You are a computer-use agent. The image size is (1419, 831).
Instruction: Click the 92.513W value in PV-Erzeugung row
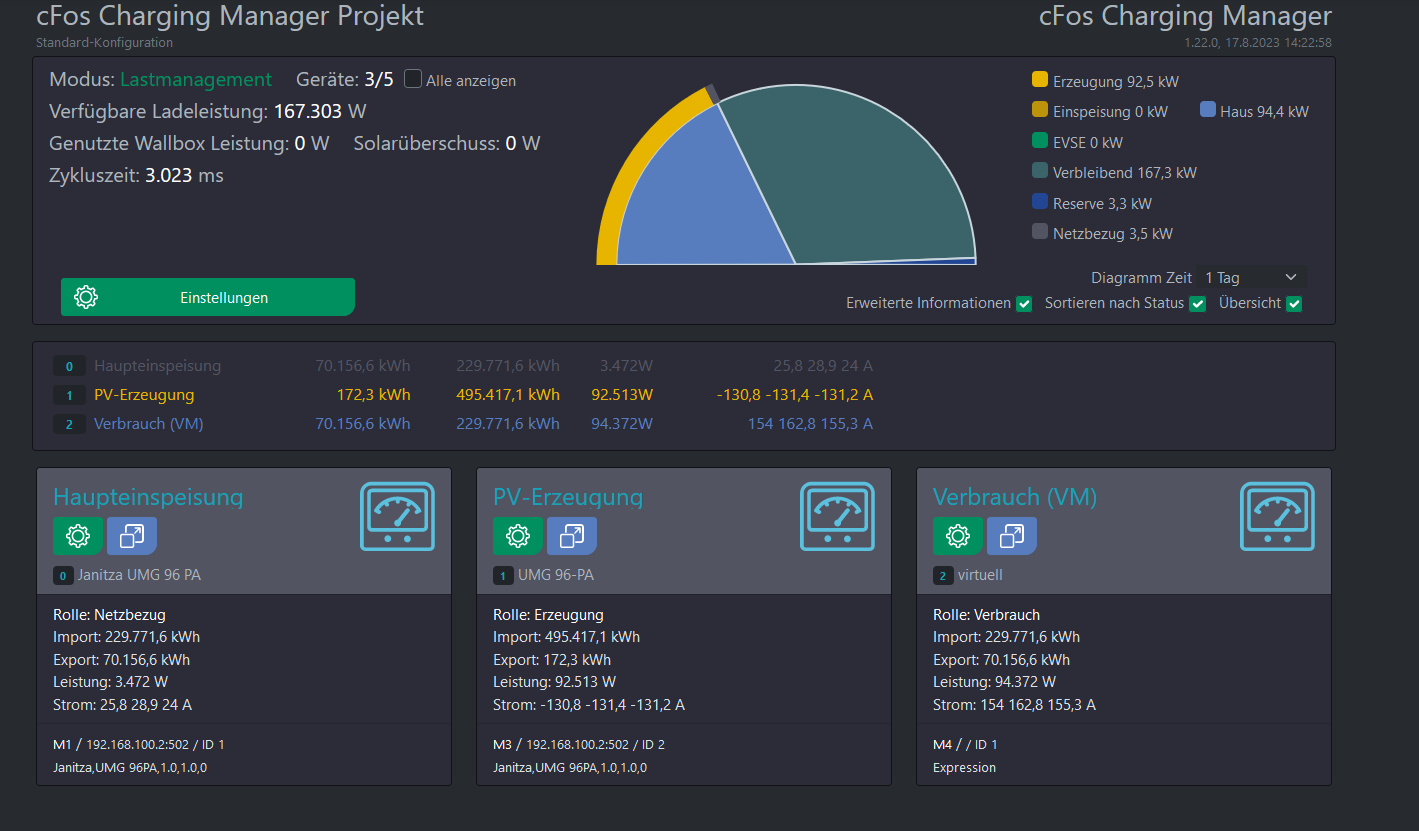coord(621,396)
